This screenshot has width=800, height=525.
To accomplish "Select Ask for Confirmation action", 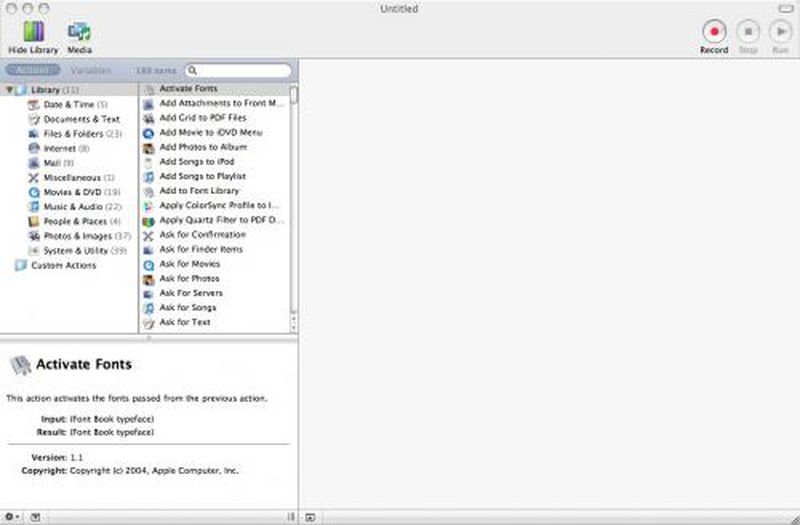I will tap(214, 235).
